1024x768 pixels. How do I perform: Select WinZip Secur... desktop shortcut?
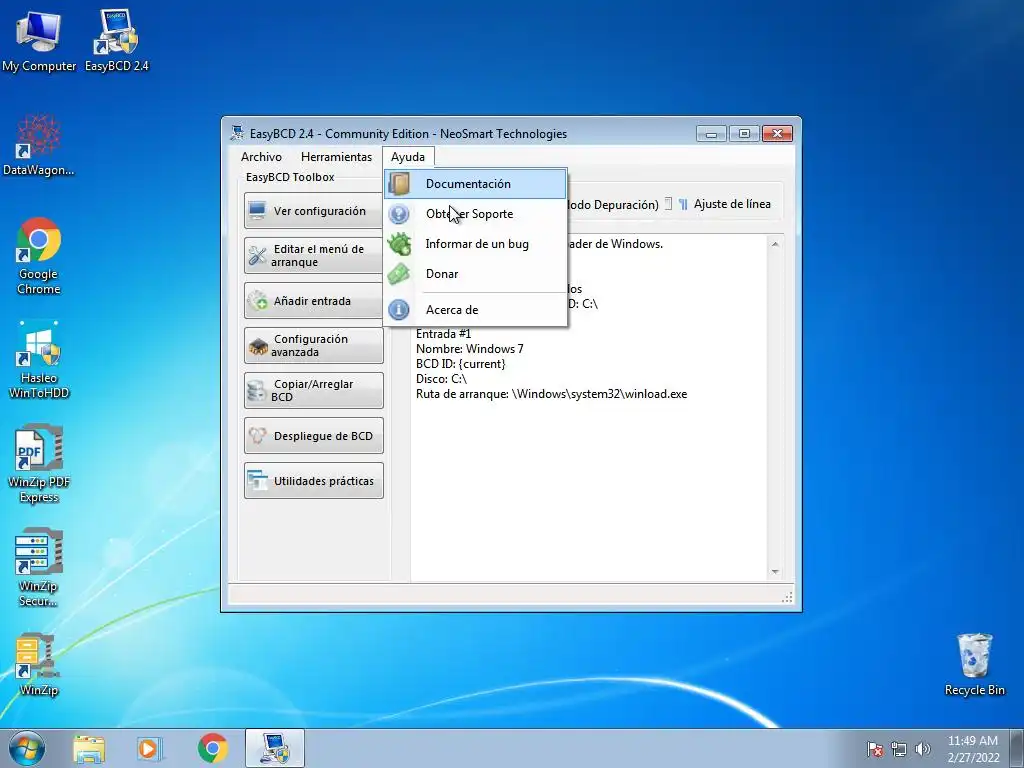(x=39, y=568)
